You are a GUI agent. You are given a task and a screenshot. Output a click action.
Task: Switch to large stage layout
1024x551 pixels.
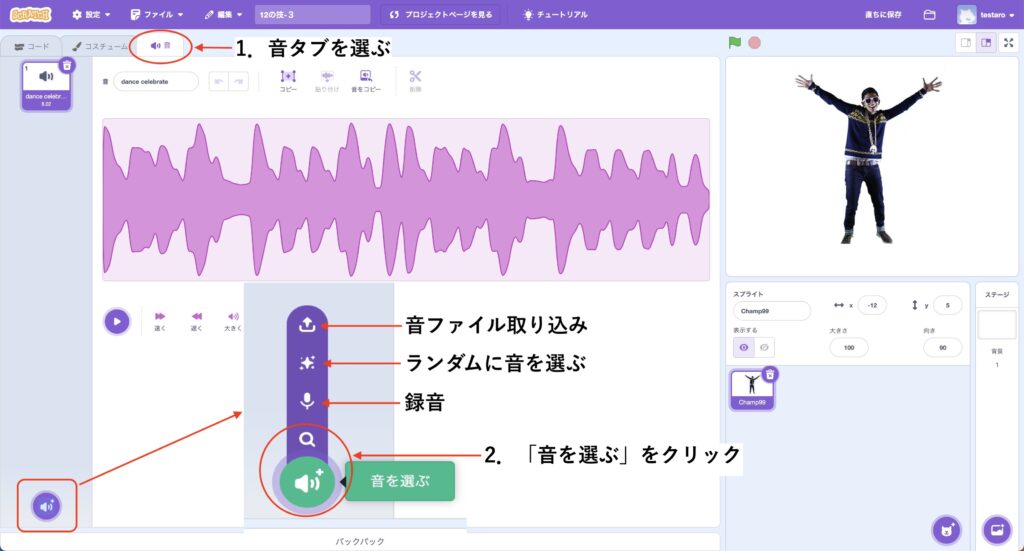pyautogui.click(x=986, y=42)
